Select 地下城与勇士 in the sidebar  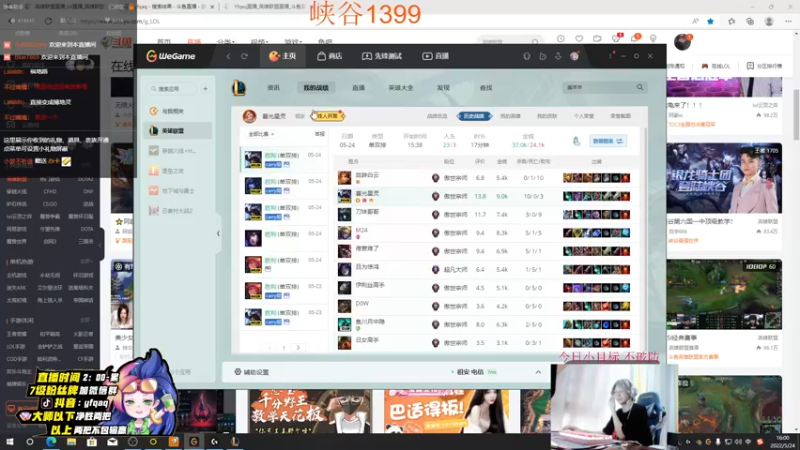click(x=178, y=191)
